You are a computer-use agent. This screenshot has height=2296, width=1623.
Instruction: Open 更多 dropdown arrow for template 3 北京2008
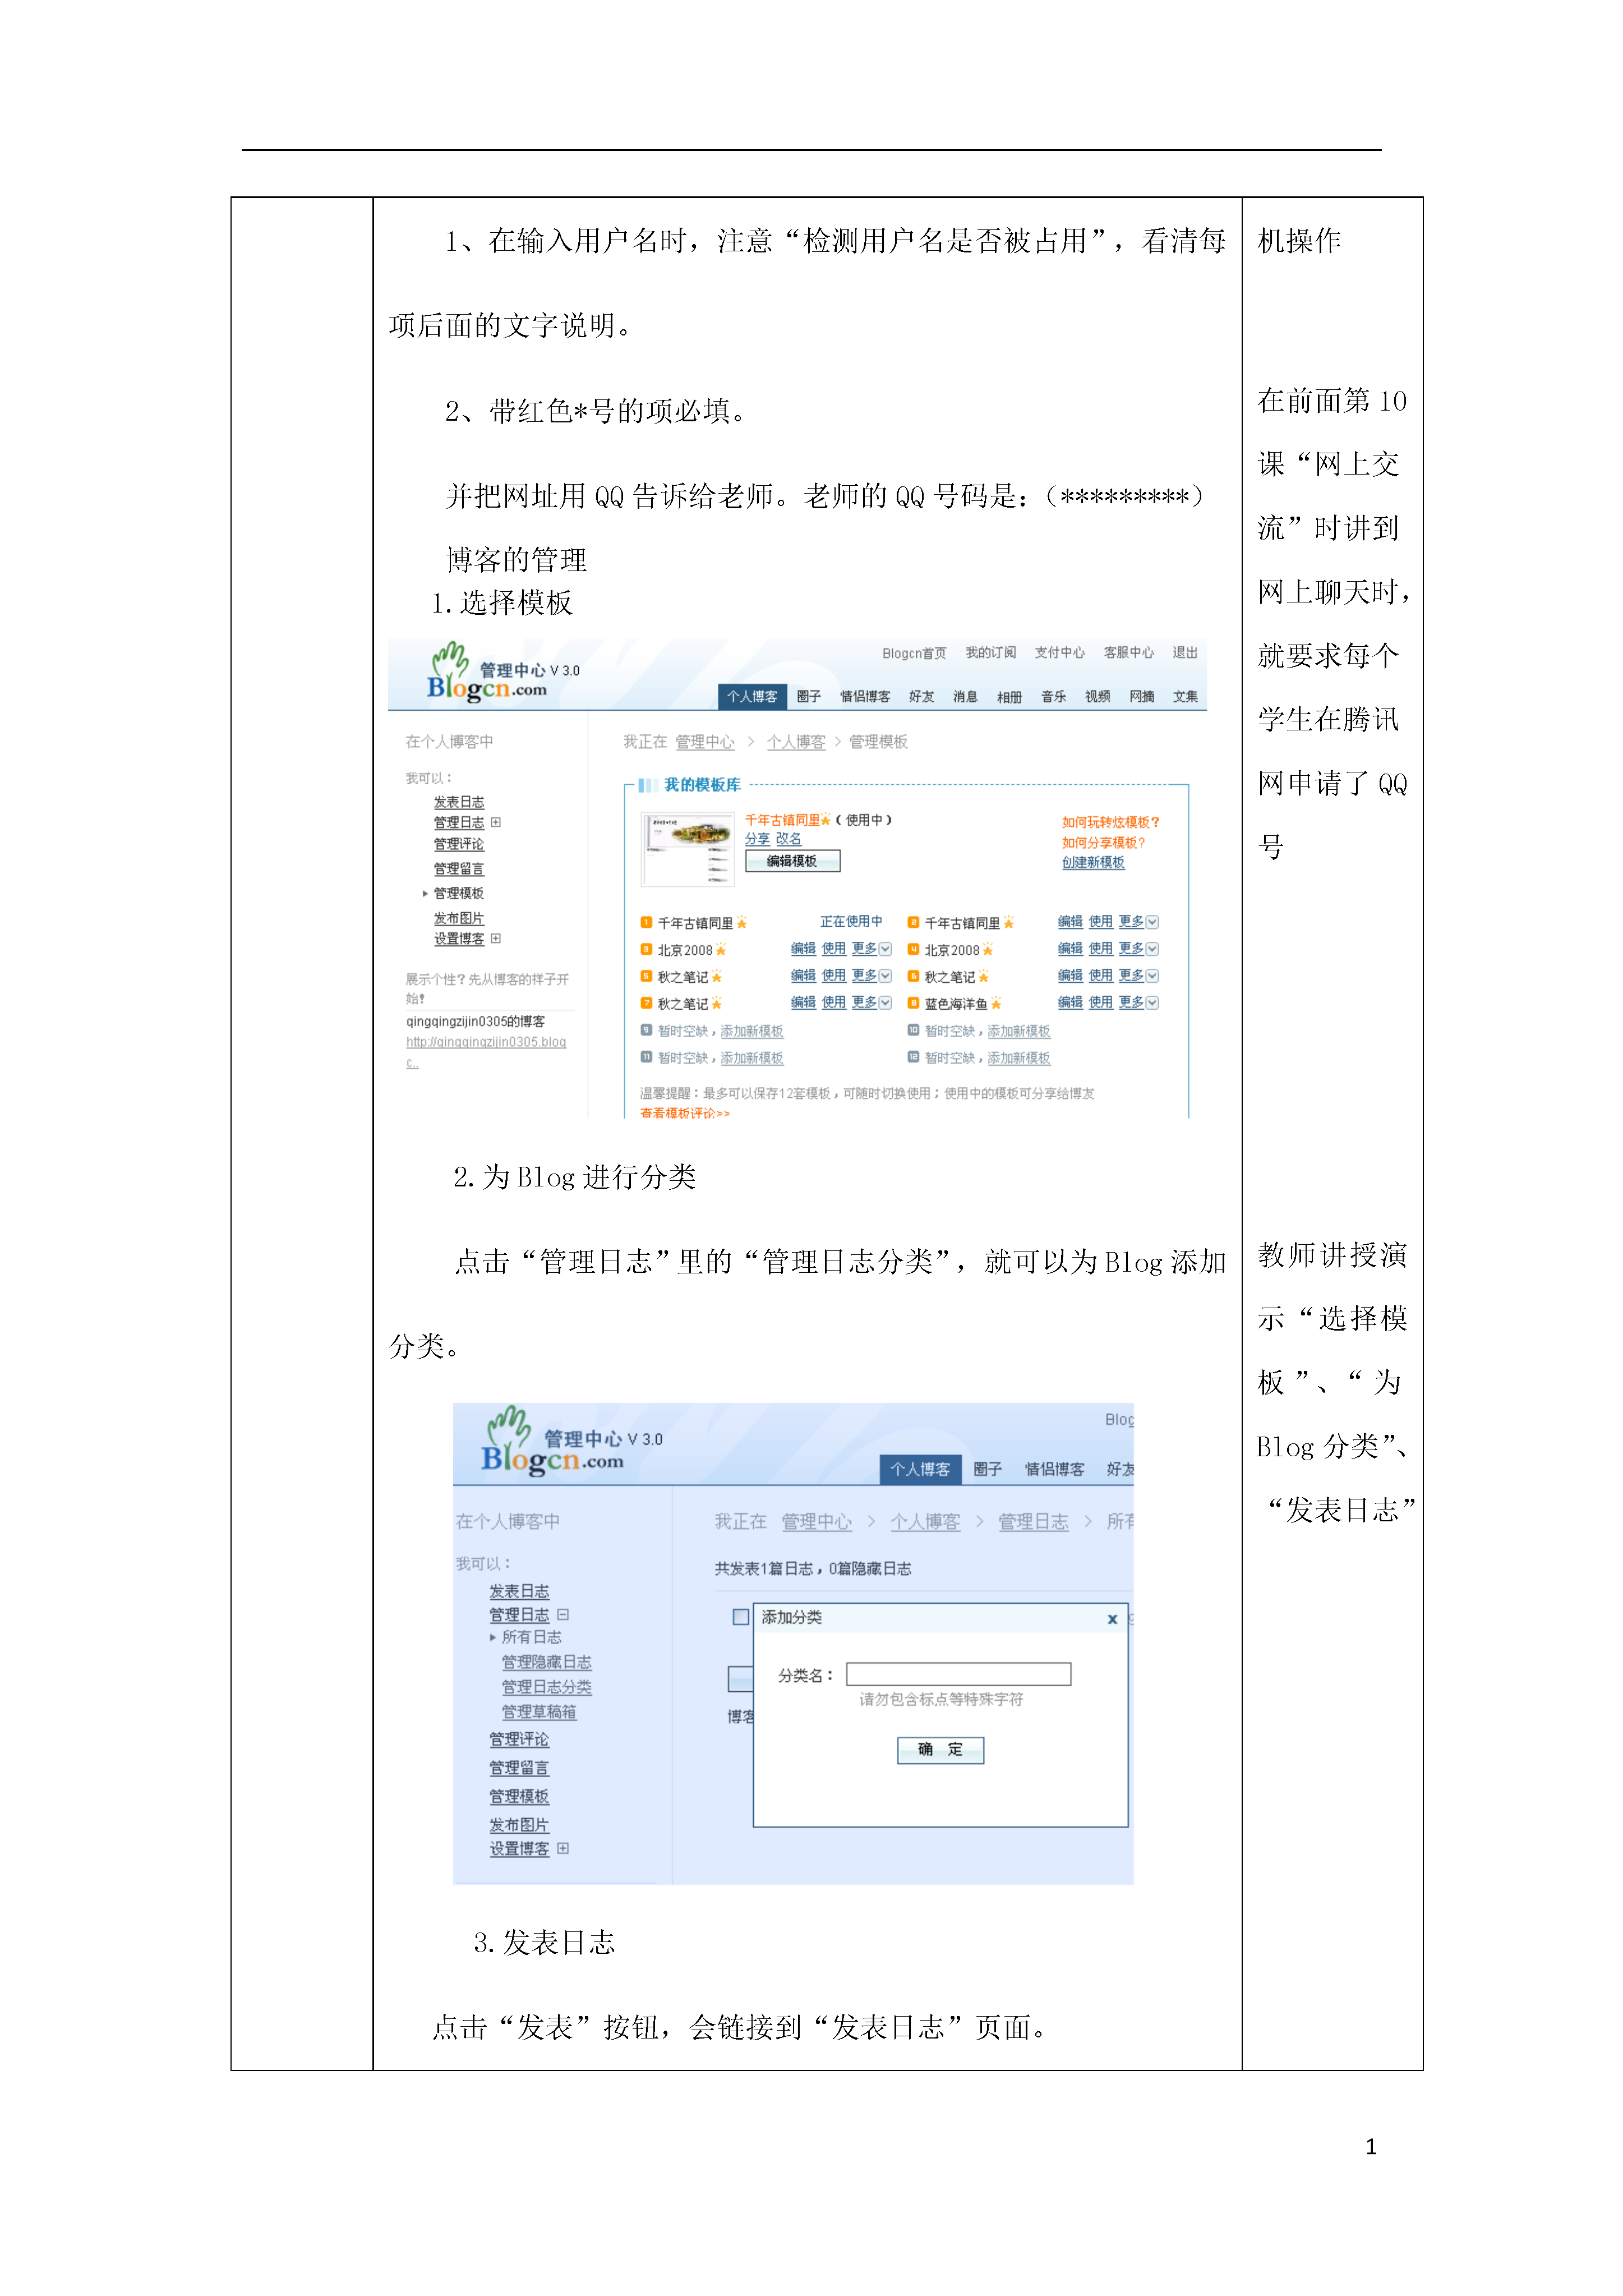point(885,949)
